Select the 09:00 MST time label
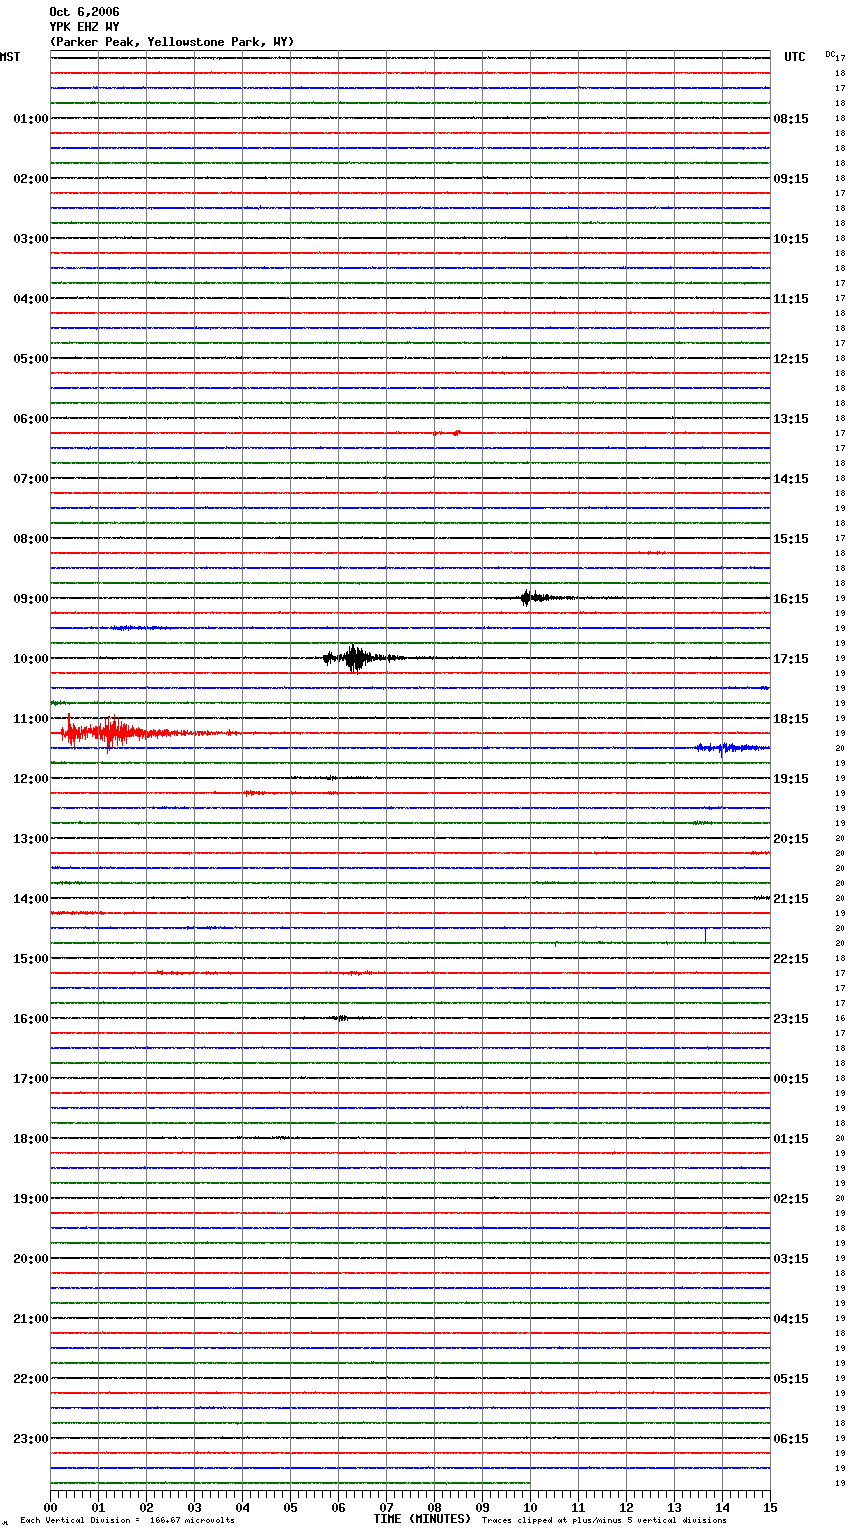The image size is (850, 1534). [x=30, y=599]
